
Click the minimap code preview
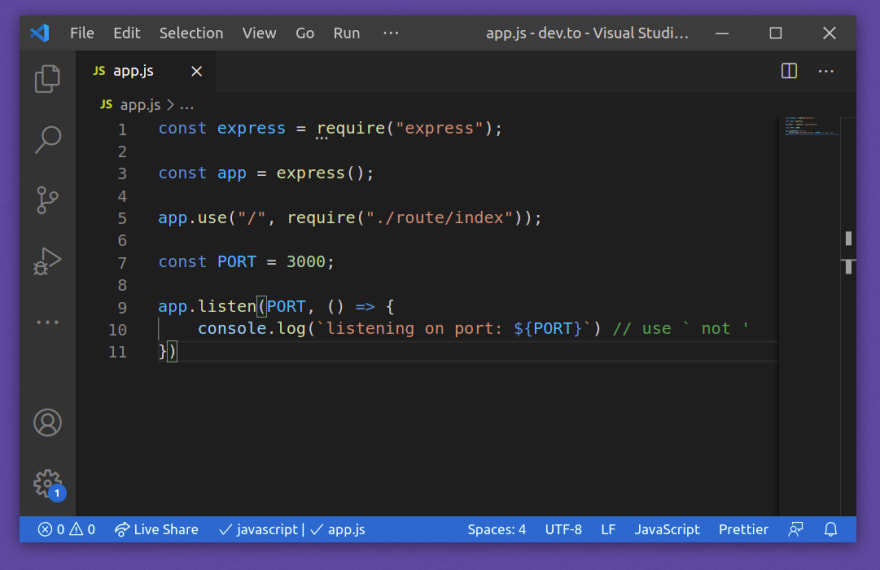point(811,126)
